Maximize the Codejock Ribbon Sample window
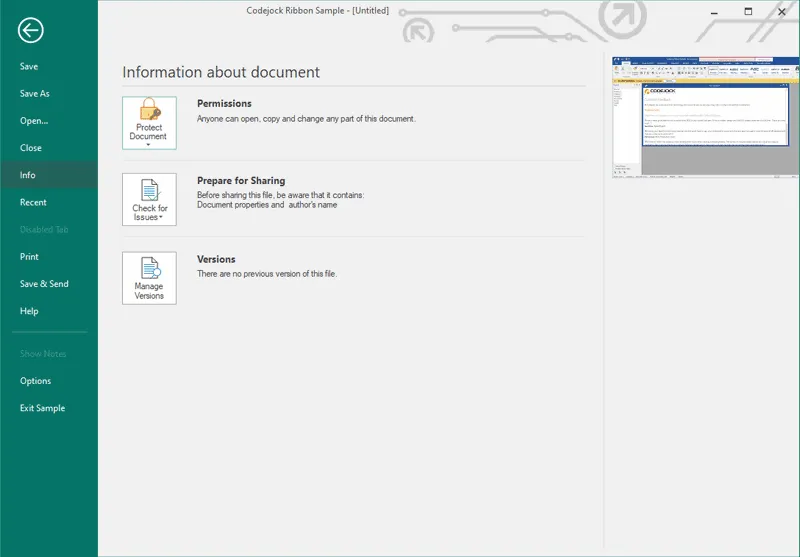The image size is (800, 557). tap(748, 11)
